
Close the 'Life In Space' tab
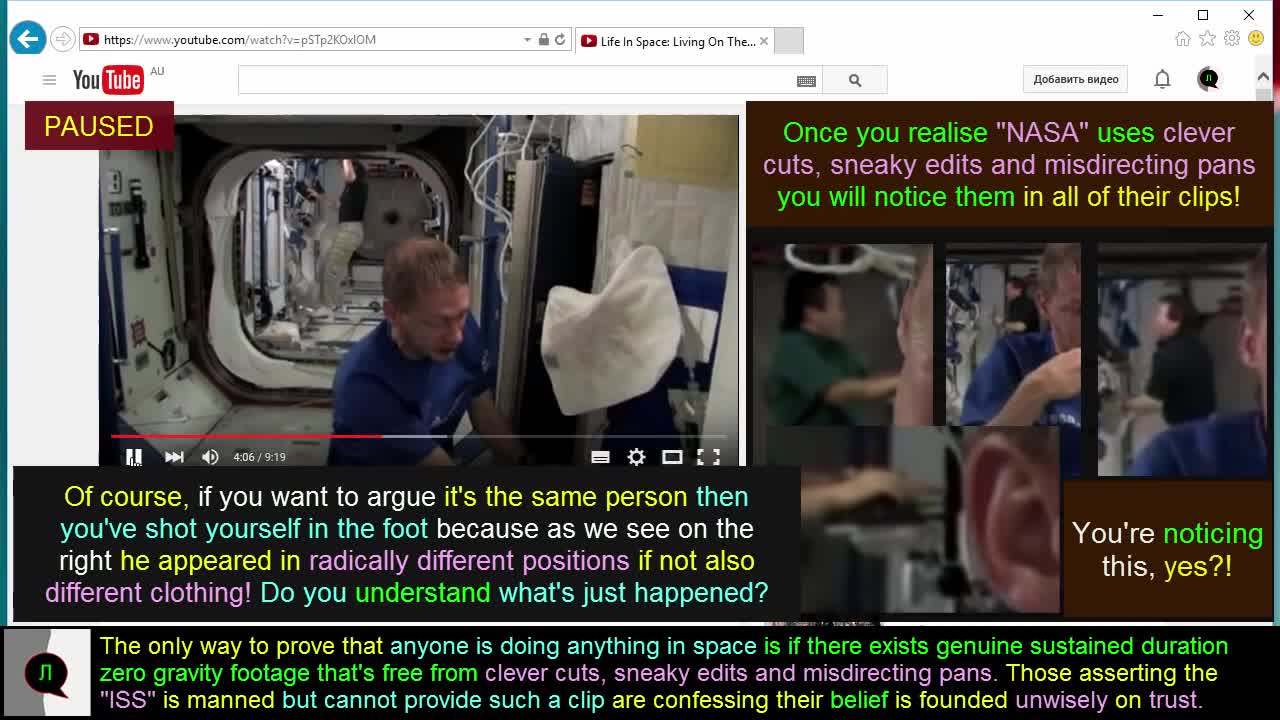[x=764, y=41]
